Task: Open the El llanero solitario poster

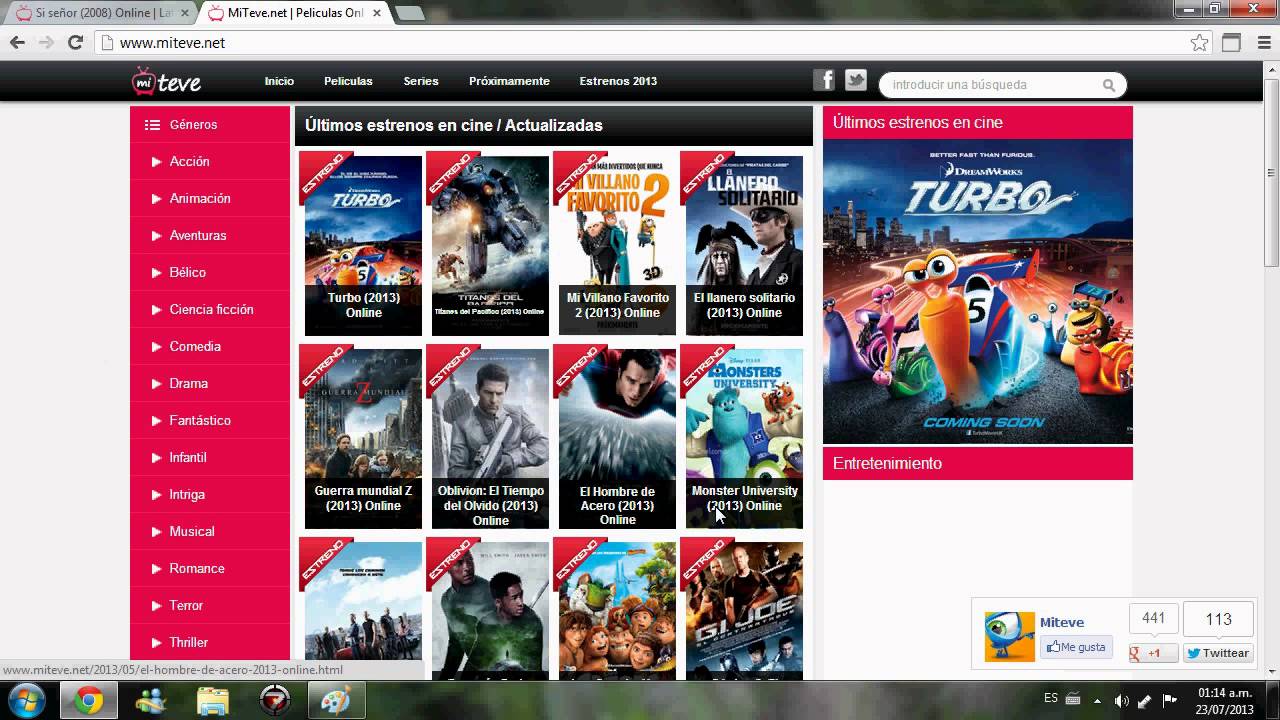Action: (x=744, y=245)
